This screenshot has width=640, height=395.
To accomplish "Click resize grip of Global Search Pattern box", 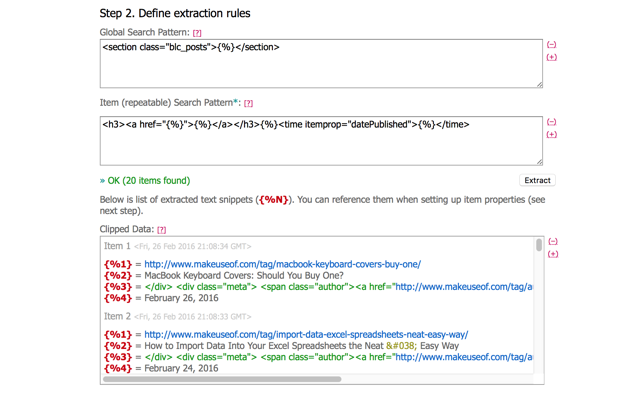I will pyautogui.click(x=540, y=84).
